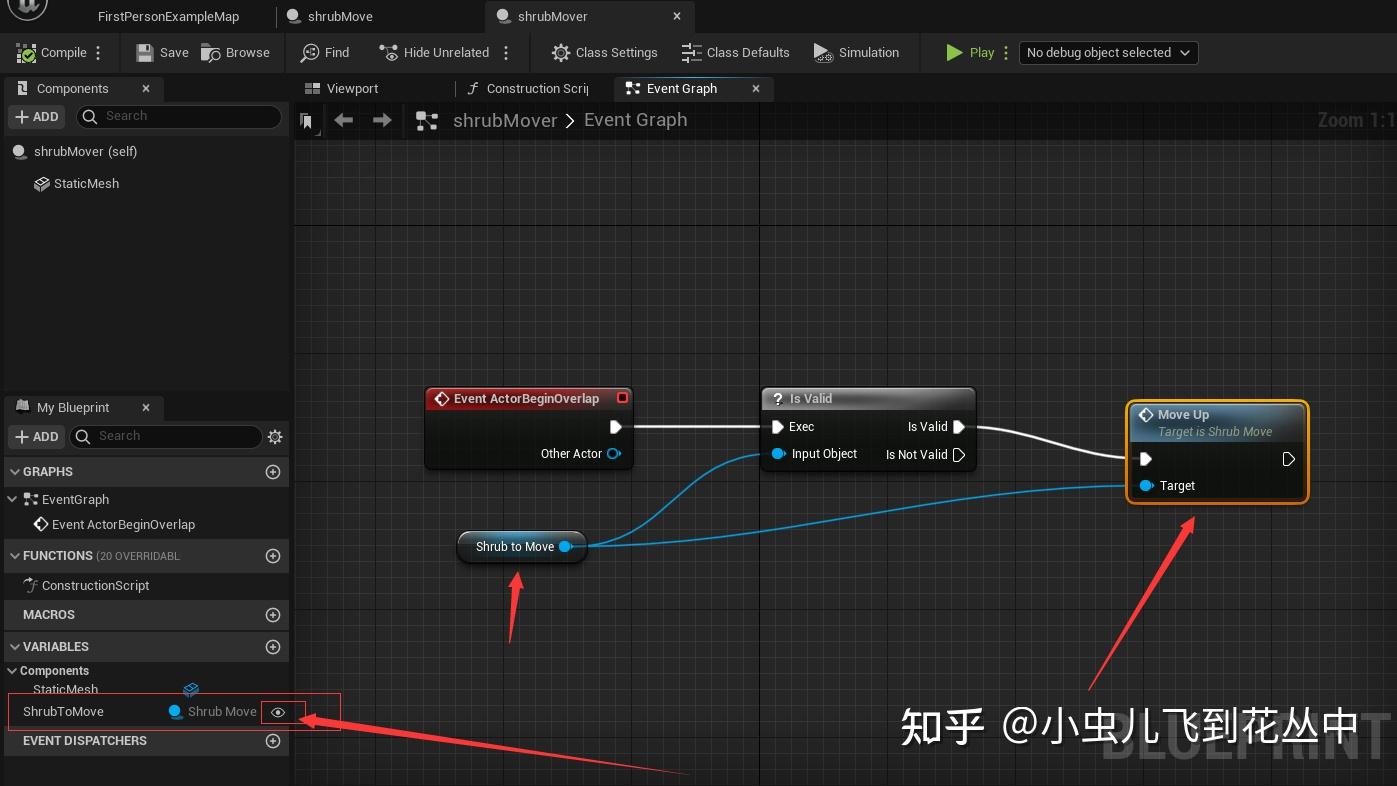The width and height of the screenshot is (1397, 786).
Task: Expand EVENT DISPATCHERS section
Action: point(84,741)
